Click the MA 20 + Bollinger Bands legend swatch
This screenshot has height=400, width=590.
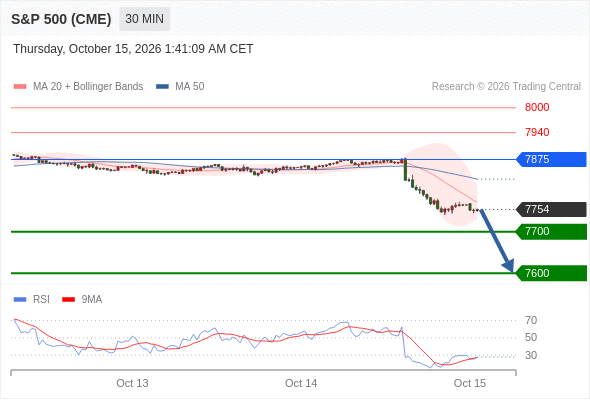click(20, 87)
